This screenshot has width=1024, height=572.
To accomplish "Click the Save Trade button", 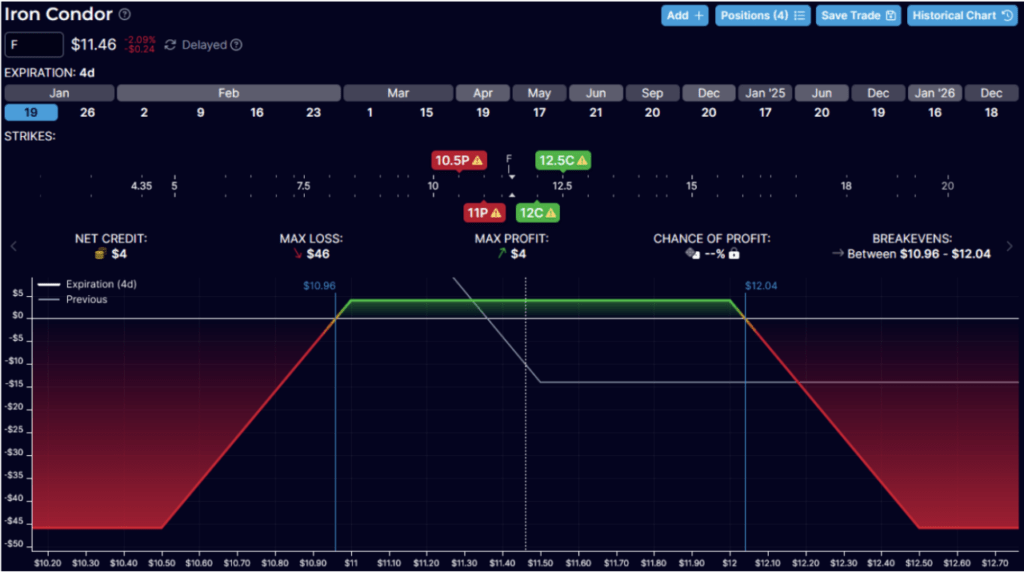I will tap(858, 16).
